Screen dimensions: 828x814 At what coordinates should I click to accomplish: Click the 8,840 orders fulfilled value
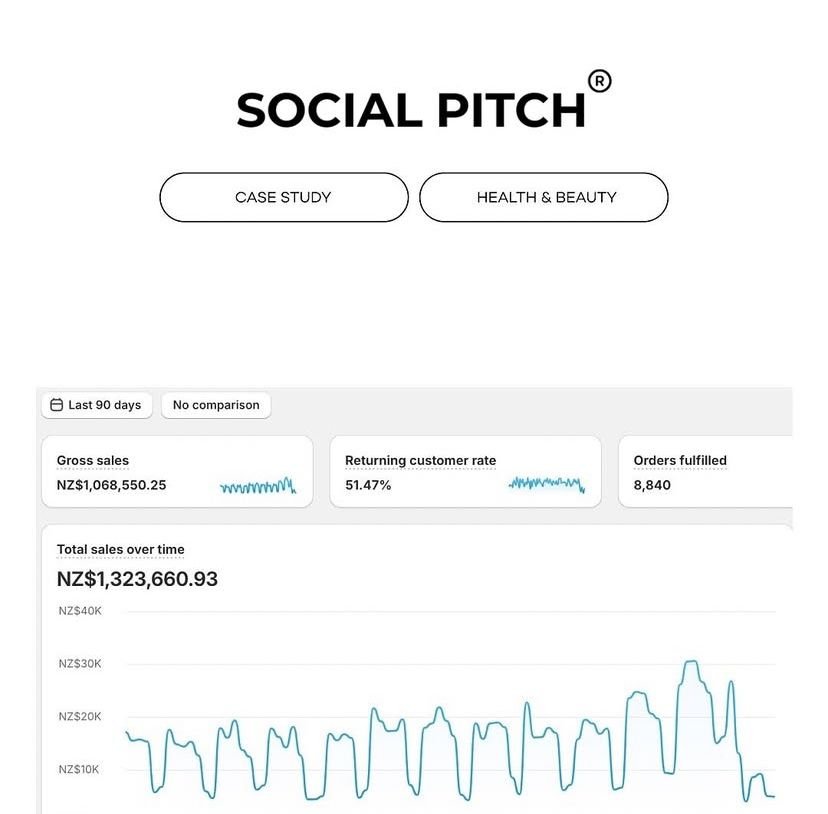(x=652, y=485)
